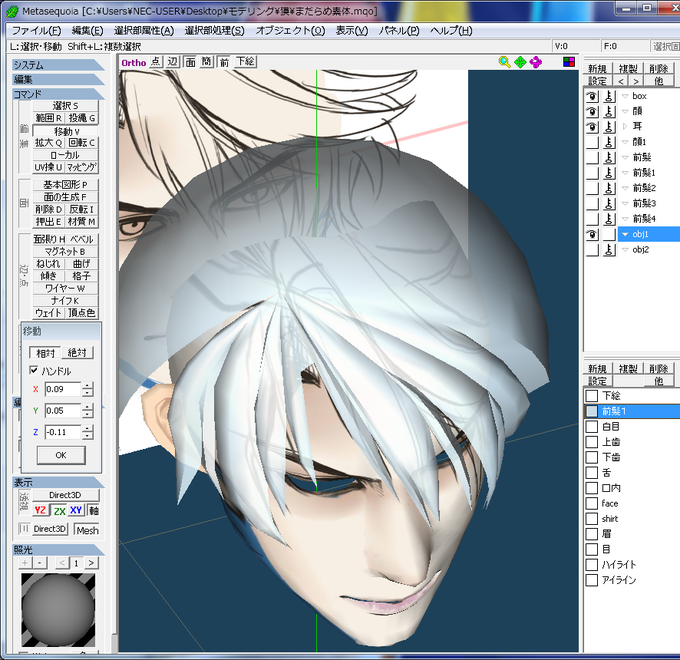Click the lighting sphere preview
This screenshot has width=680, height=660.
[x=58, y=610]
